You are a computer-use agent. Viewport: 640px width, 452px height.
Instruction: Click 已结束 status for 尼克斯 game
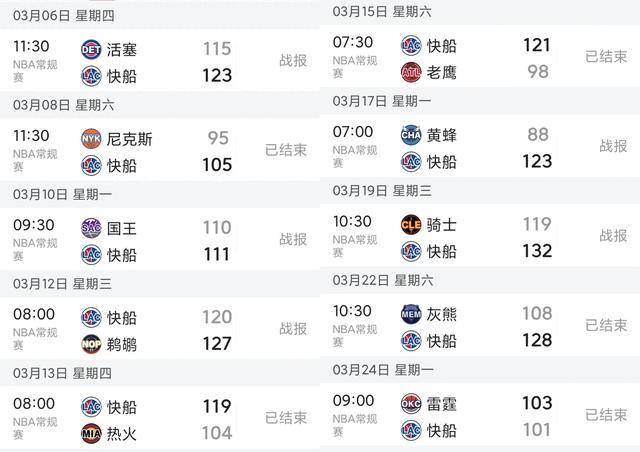(285, 150)
